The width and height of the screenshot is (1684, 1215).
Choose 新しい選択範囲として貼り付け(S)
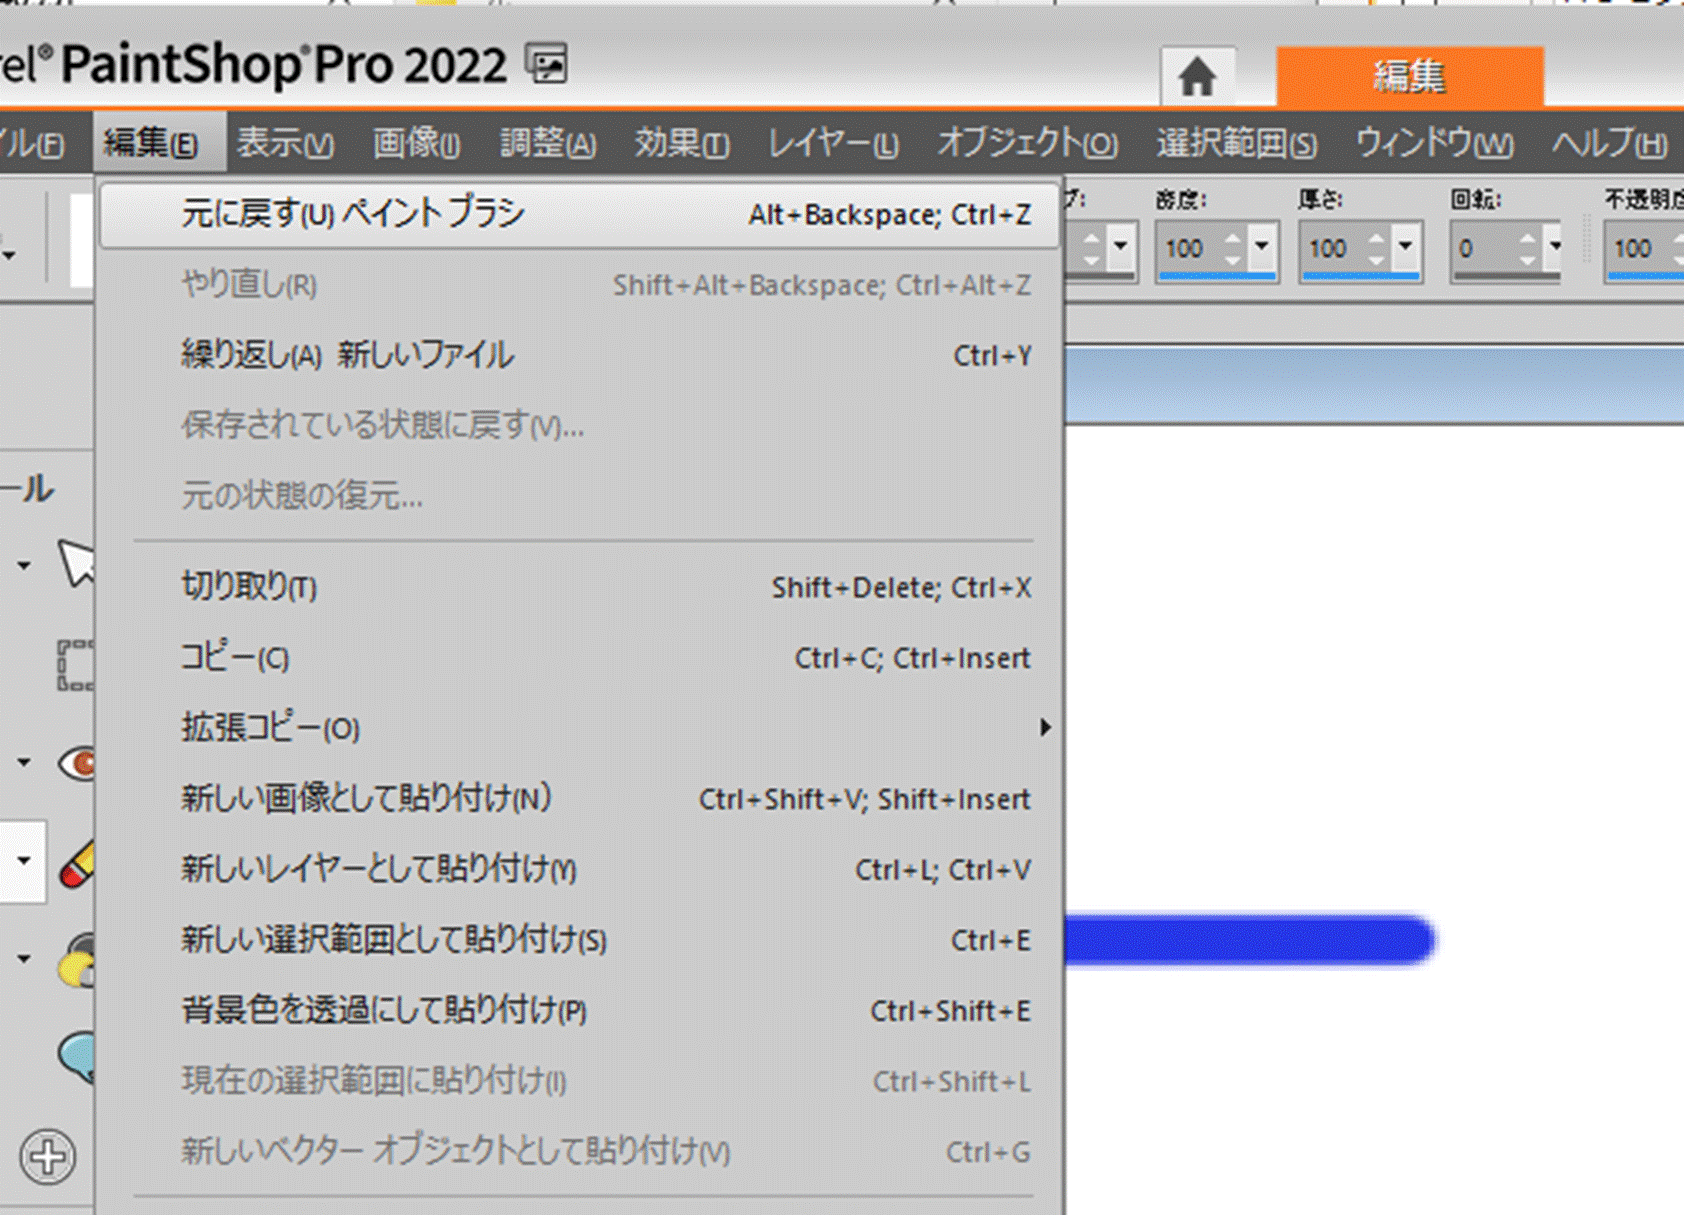(x=580, y=939)
